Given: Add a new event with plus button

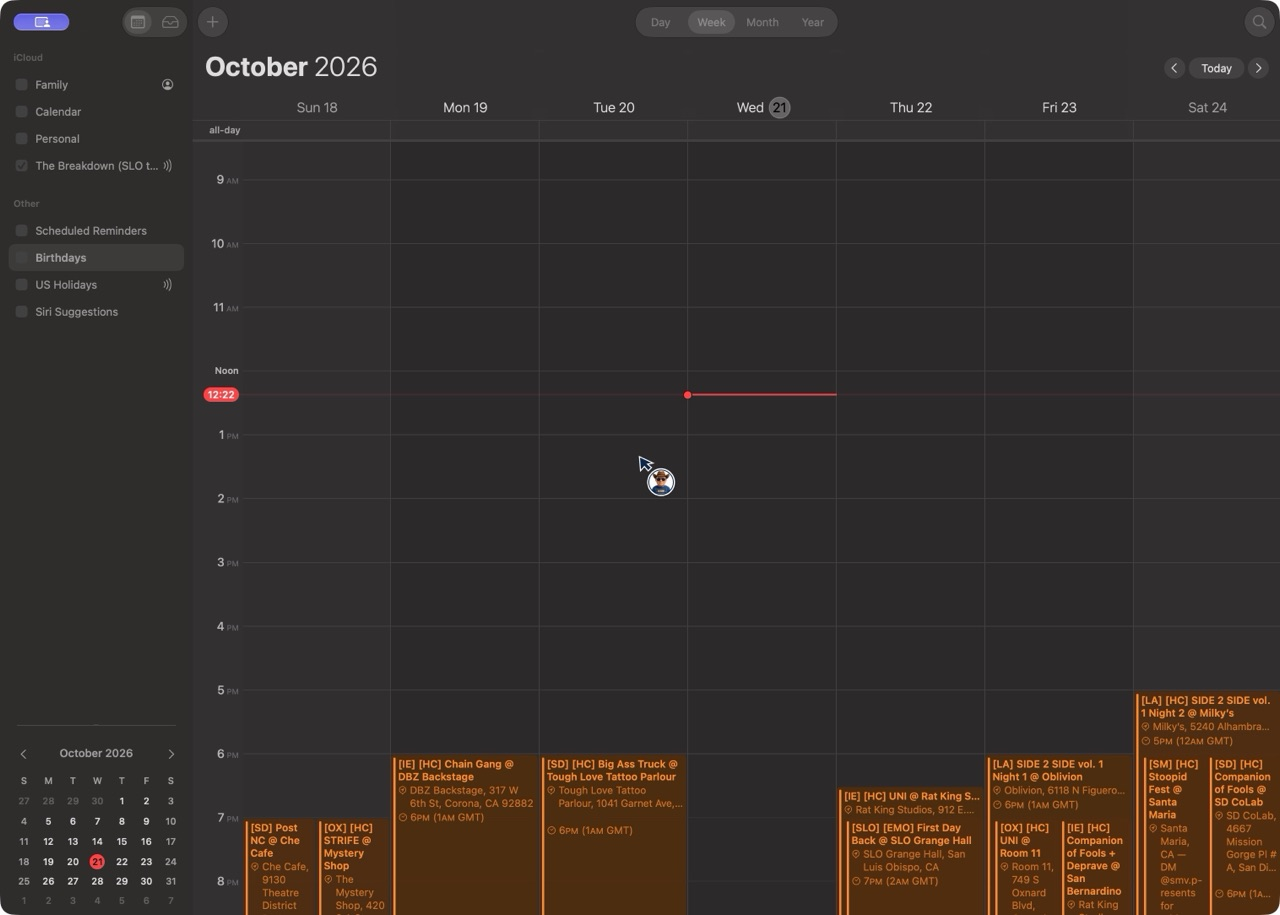Looking at the screenshot, I should click(212, 22).
